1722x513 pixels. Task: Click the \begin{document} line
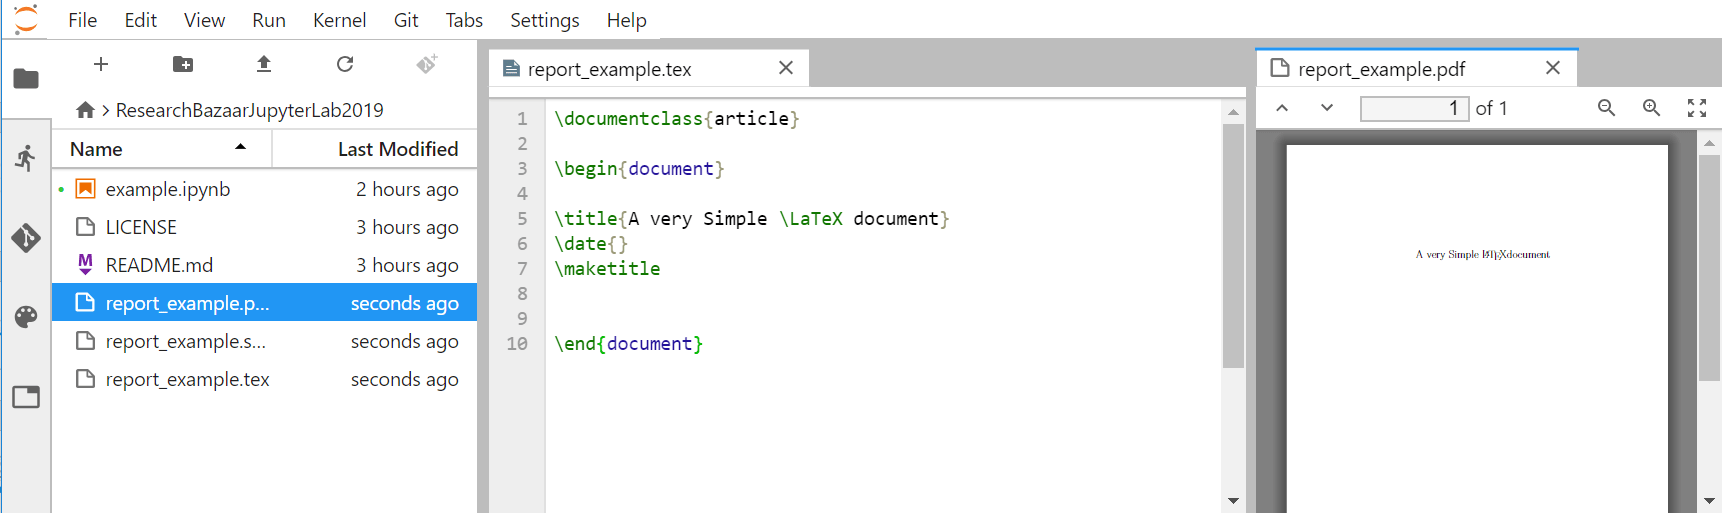(x=639, y=168)
